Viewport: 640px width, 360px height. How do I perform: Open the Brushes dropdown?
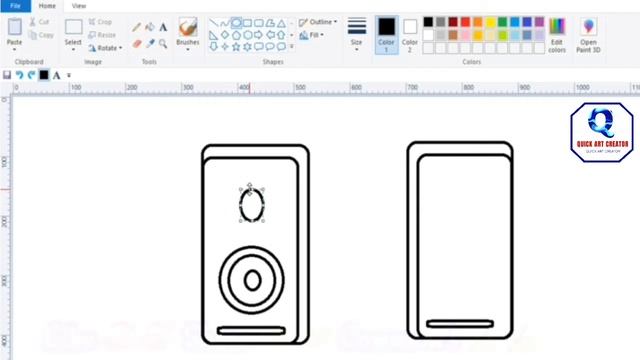188,50
